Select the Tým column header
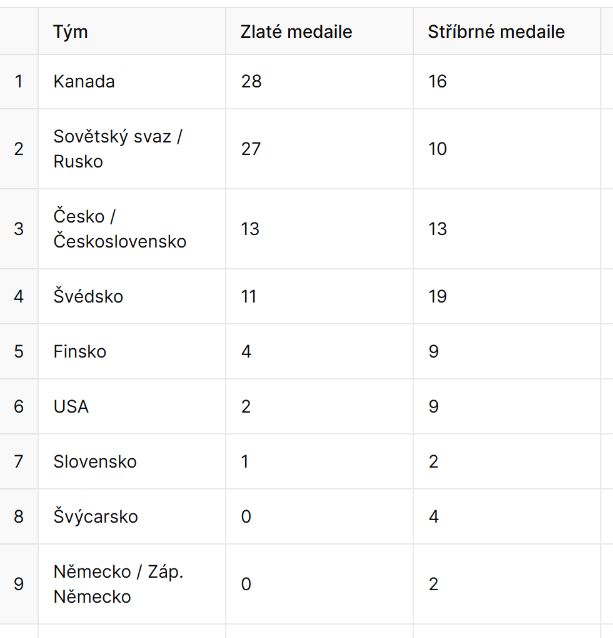613x638 pixels. click(132, 31)
